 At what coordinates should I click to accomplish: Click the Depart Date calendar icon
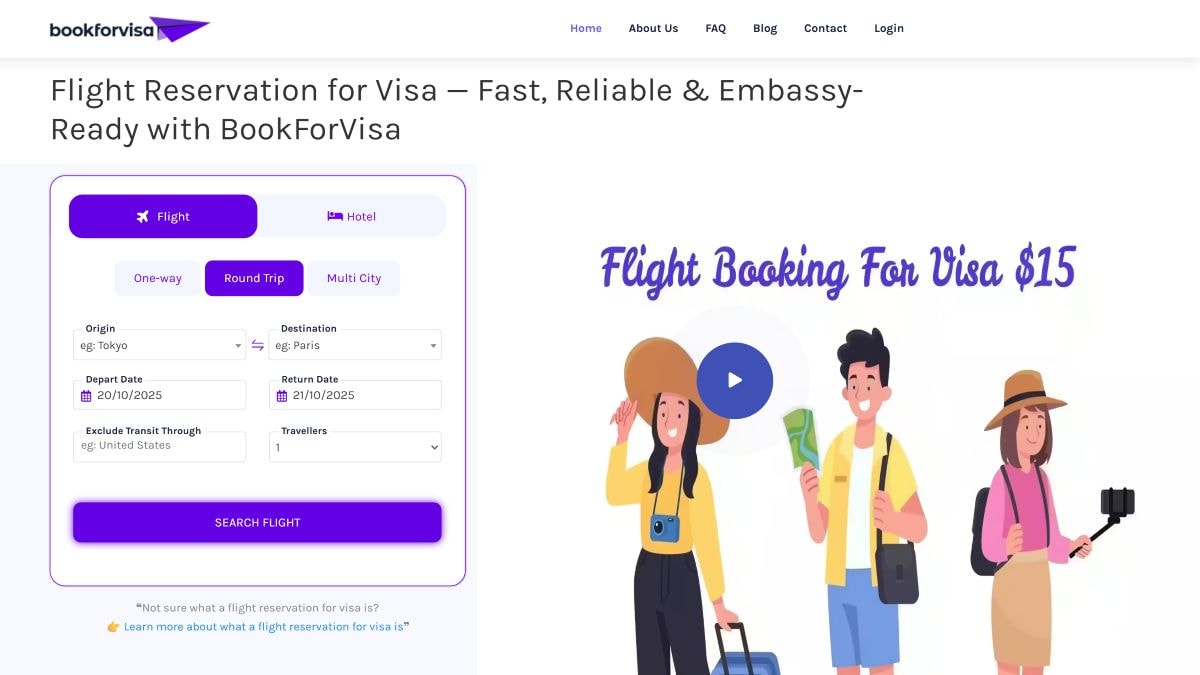[86, 396]
